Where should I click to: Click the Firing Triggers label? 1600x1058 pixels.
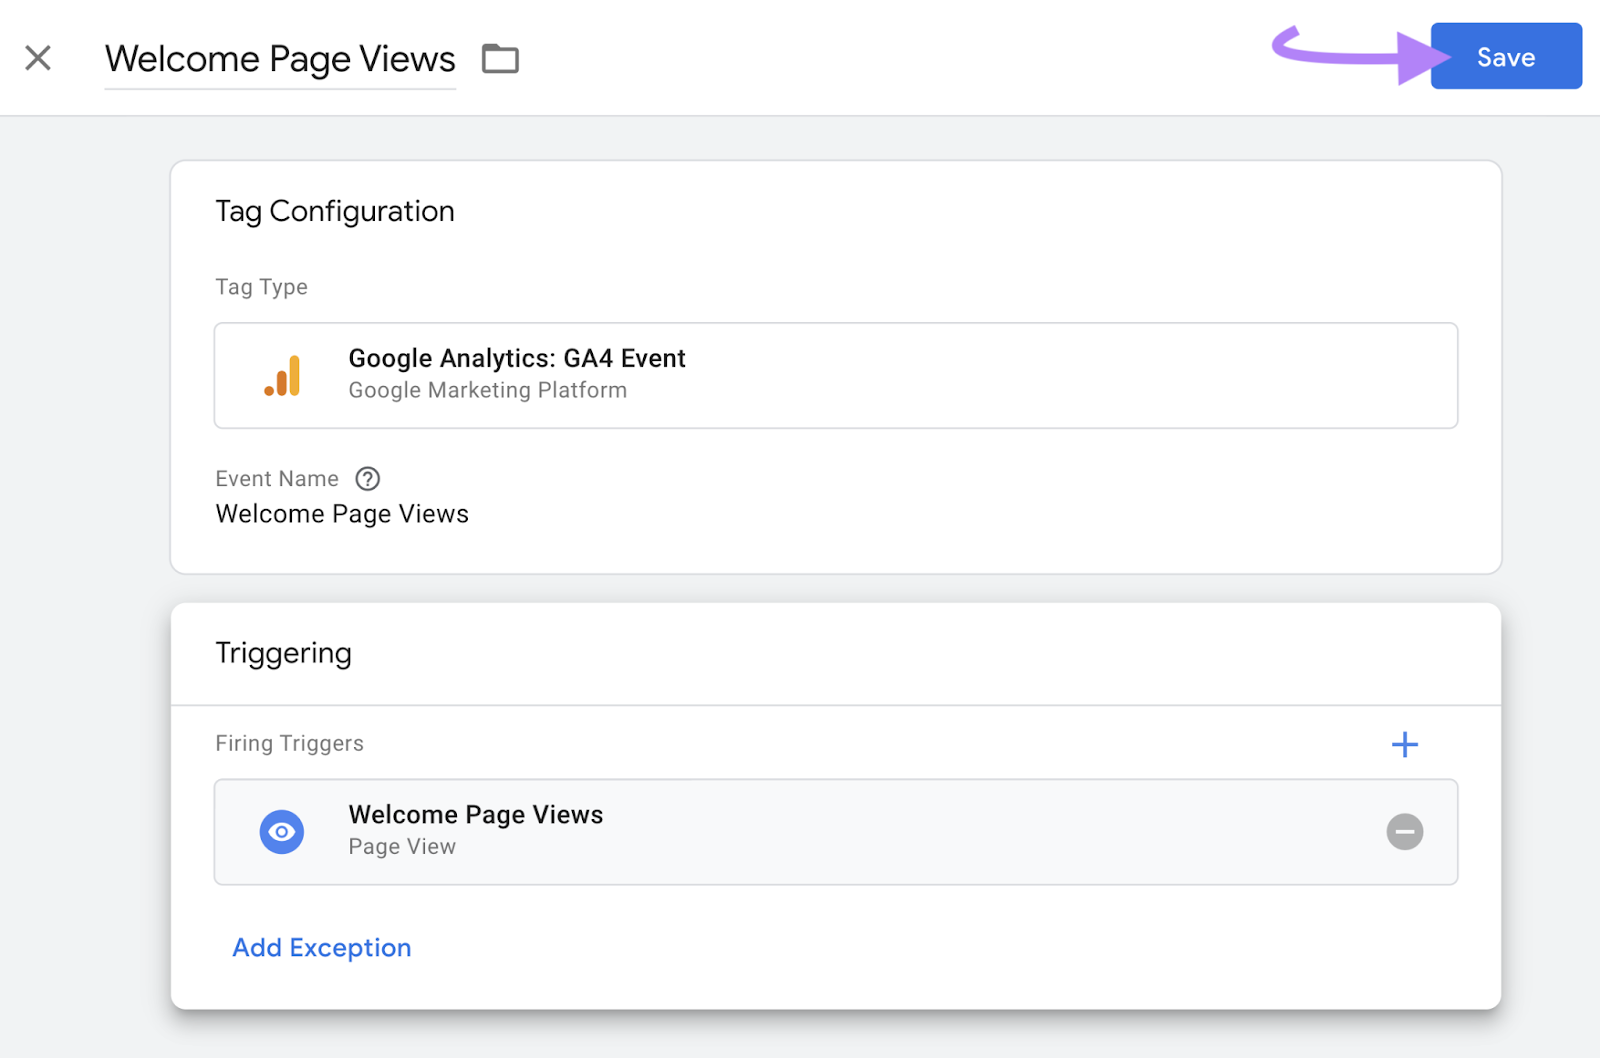point(289,743)
